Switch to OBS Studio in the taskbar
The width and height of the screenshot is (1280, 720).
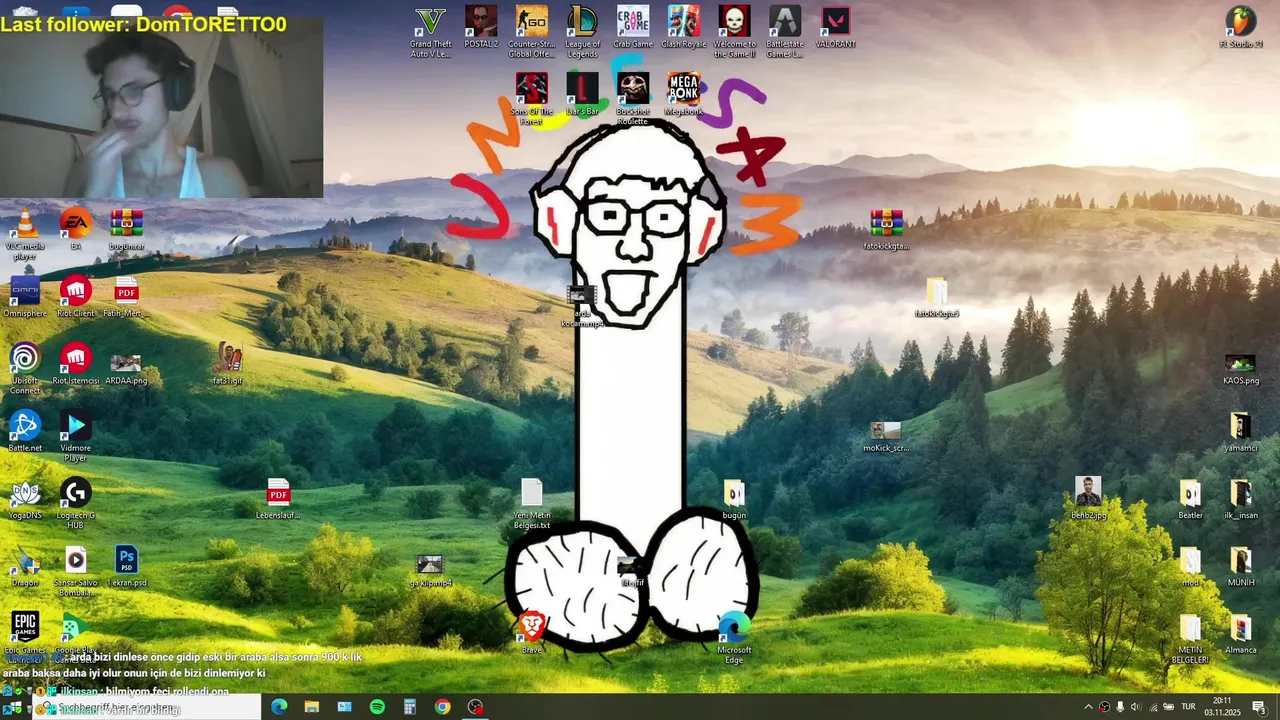(x=475, y=707)
